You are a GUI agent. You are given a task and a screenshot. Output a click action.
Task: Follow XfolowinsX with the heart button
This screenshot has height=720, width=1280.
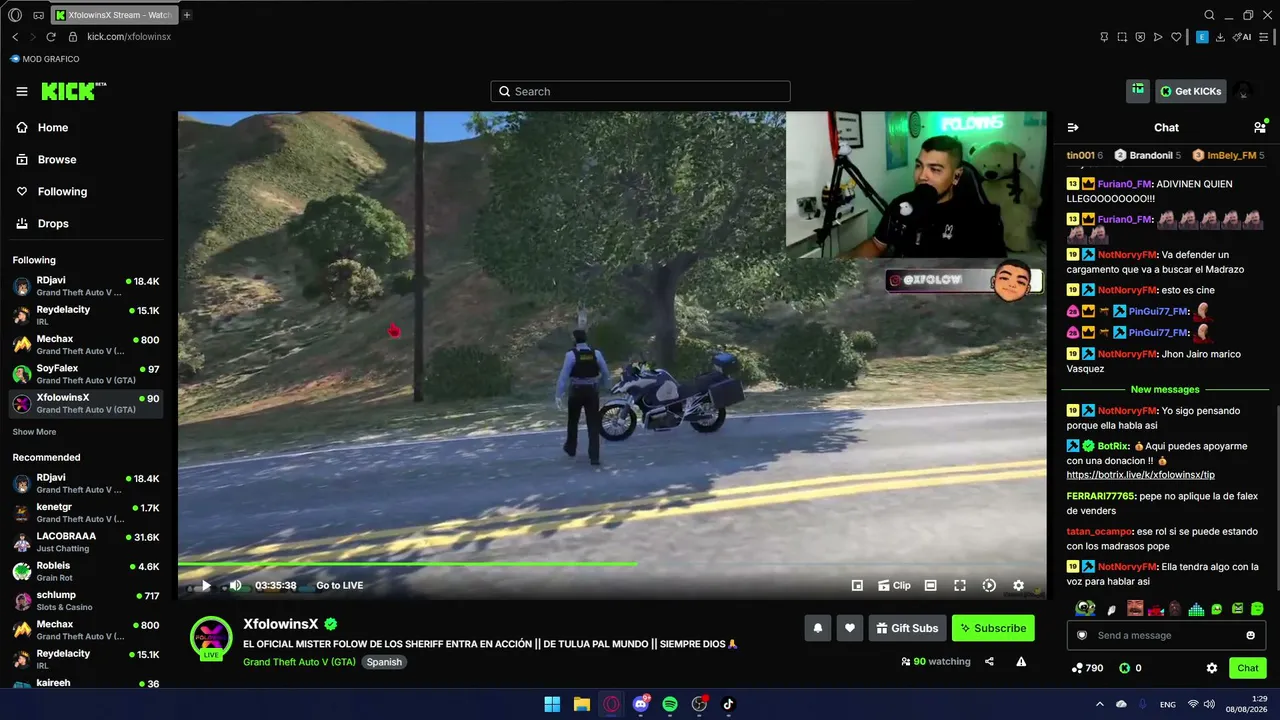(x=850, y=628)
